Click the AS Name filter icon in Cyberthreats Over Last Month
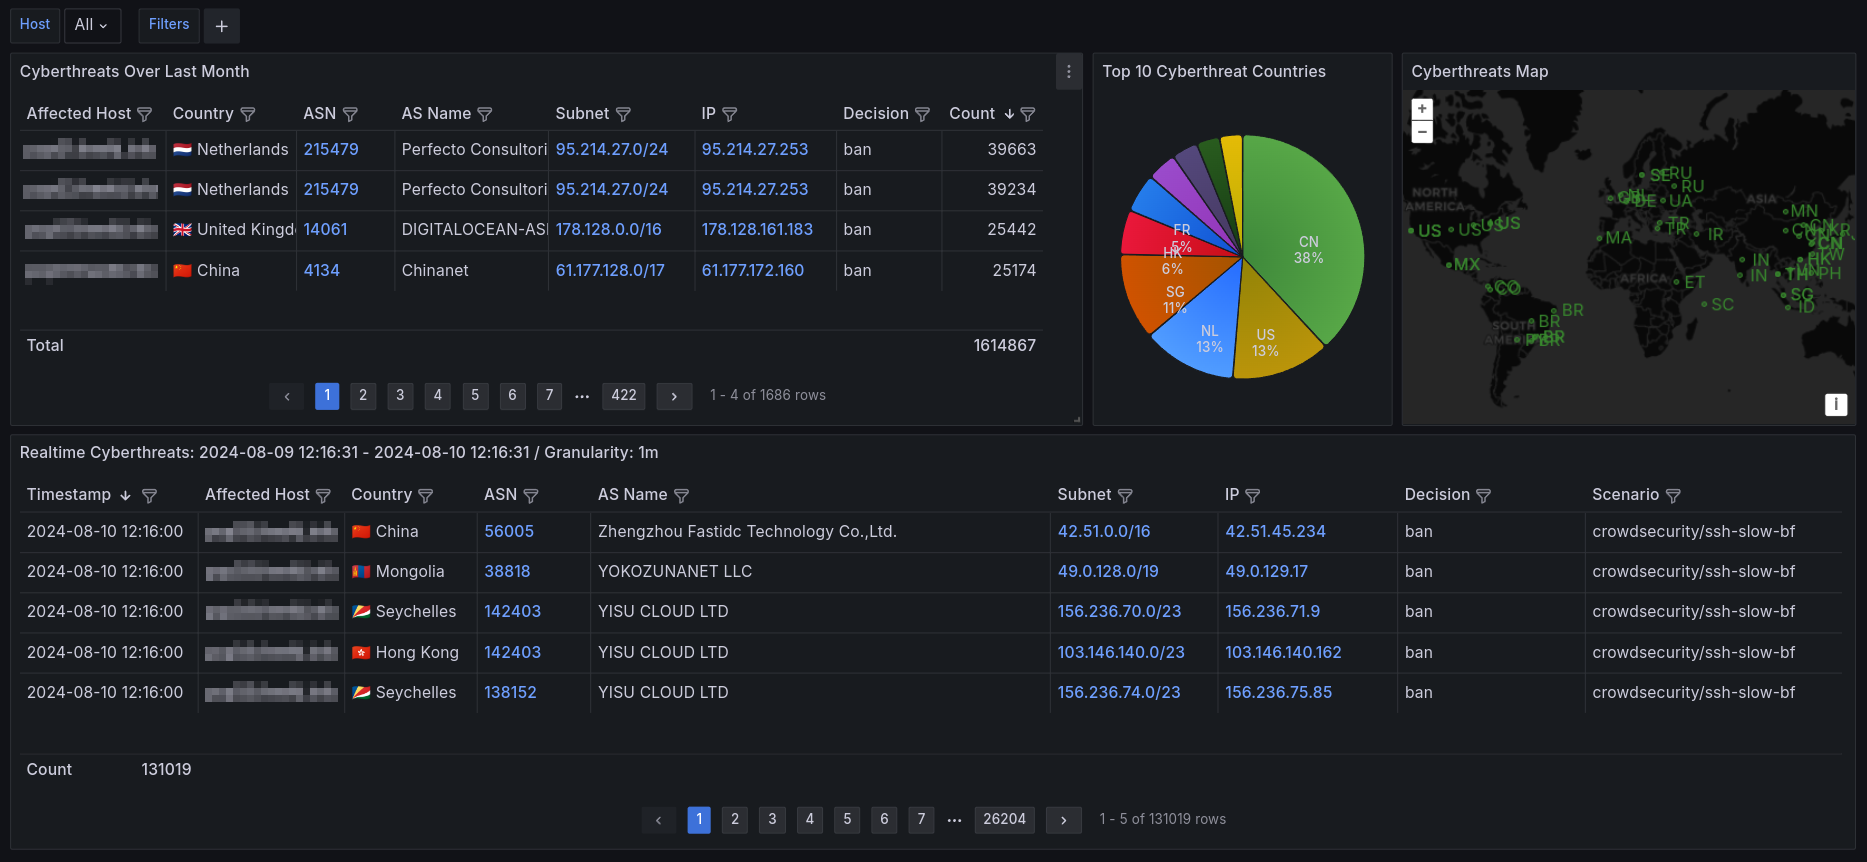 pos(485,114)
